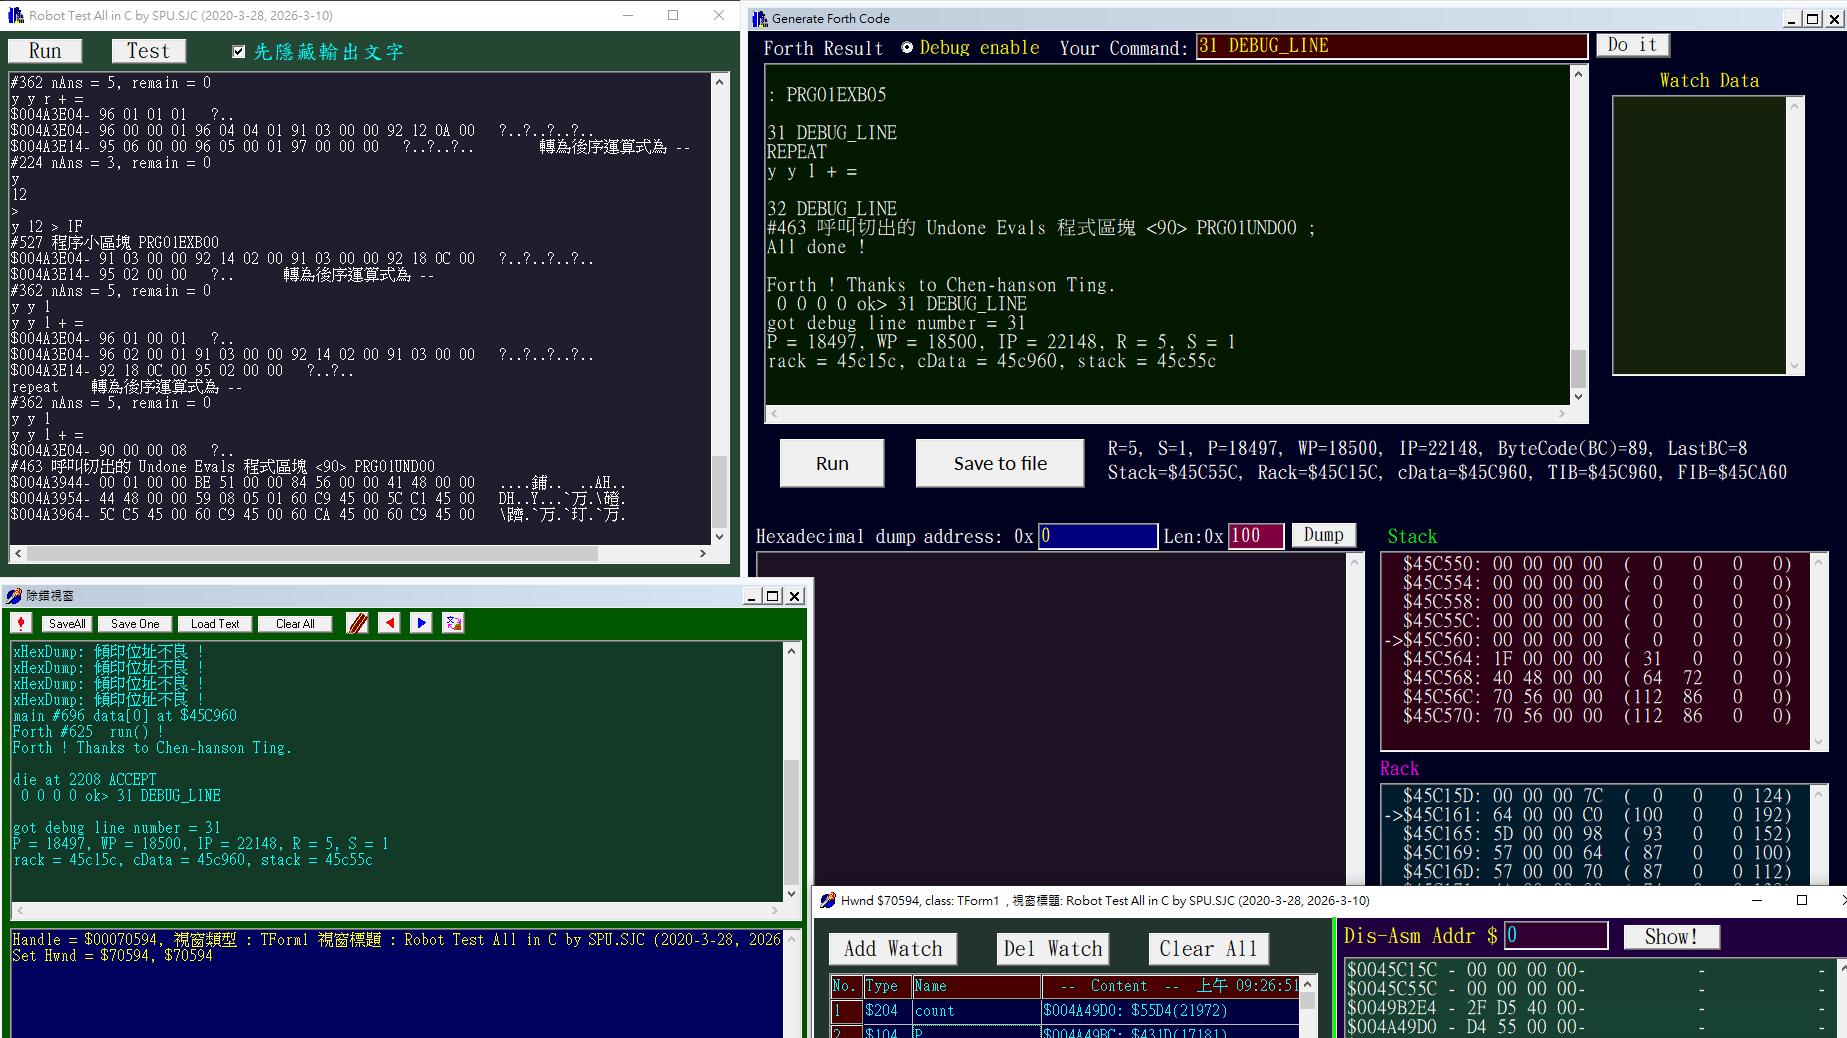
Task: Click Do it button next to command
Action: coord(1633,45)
